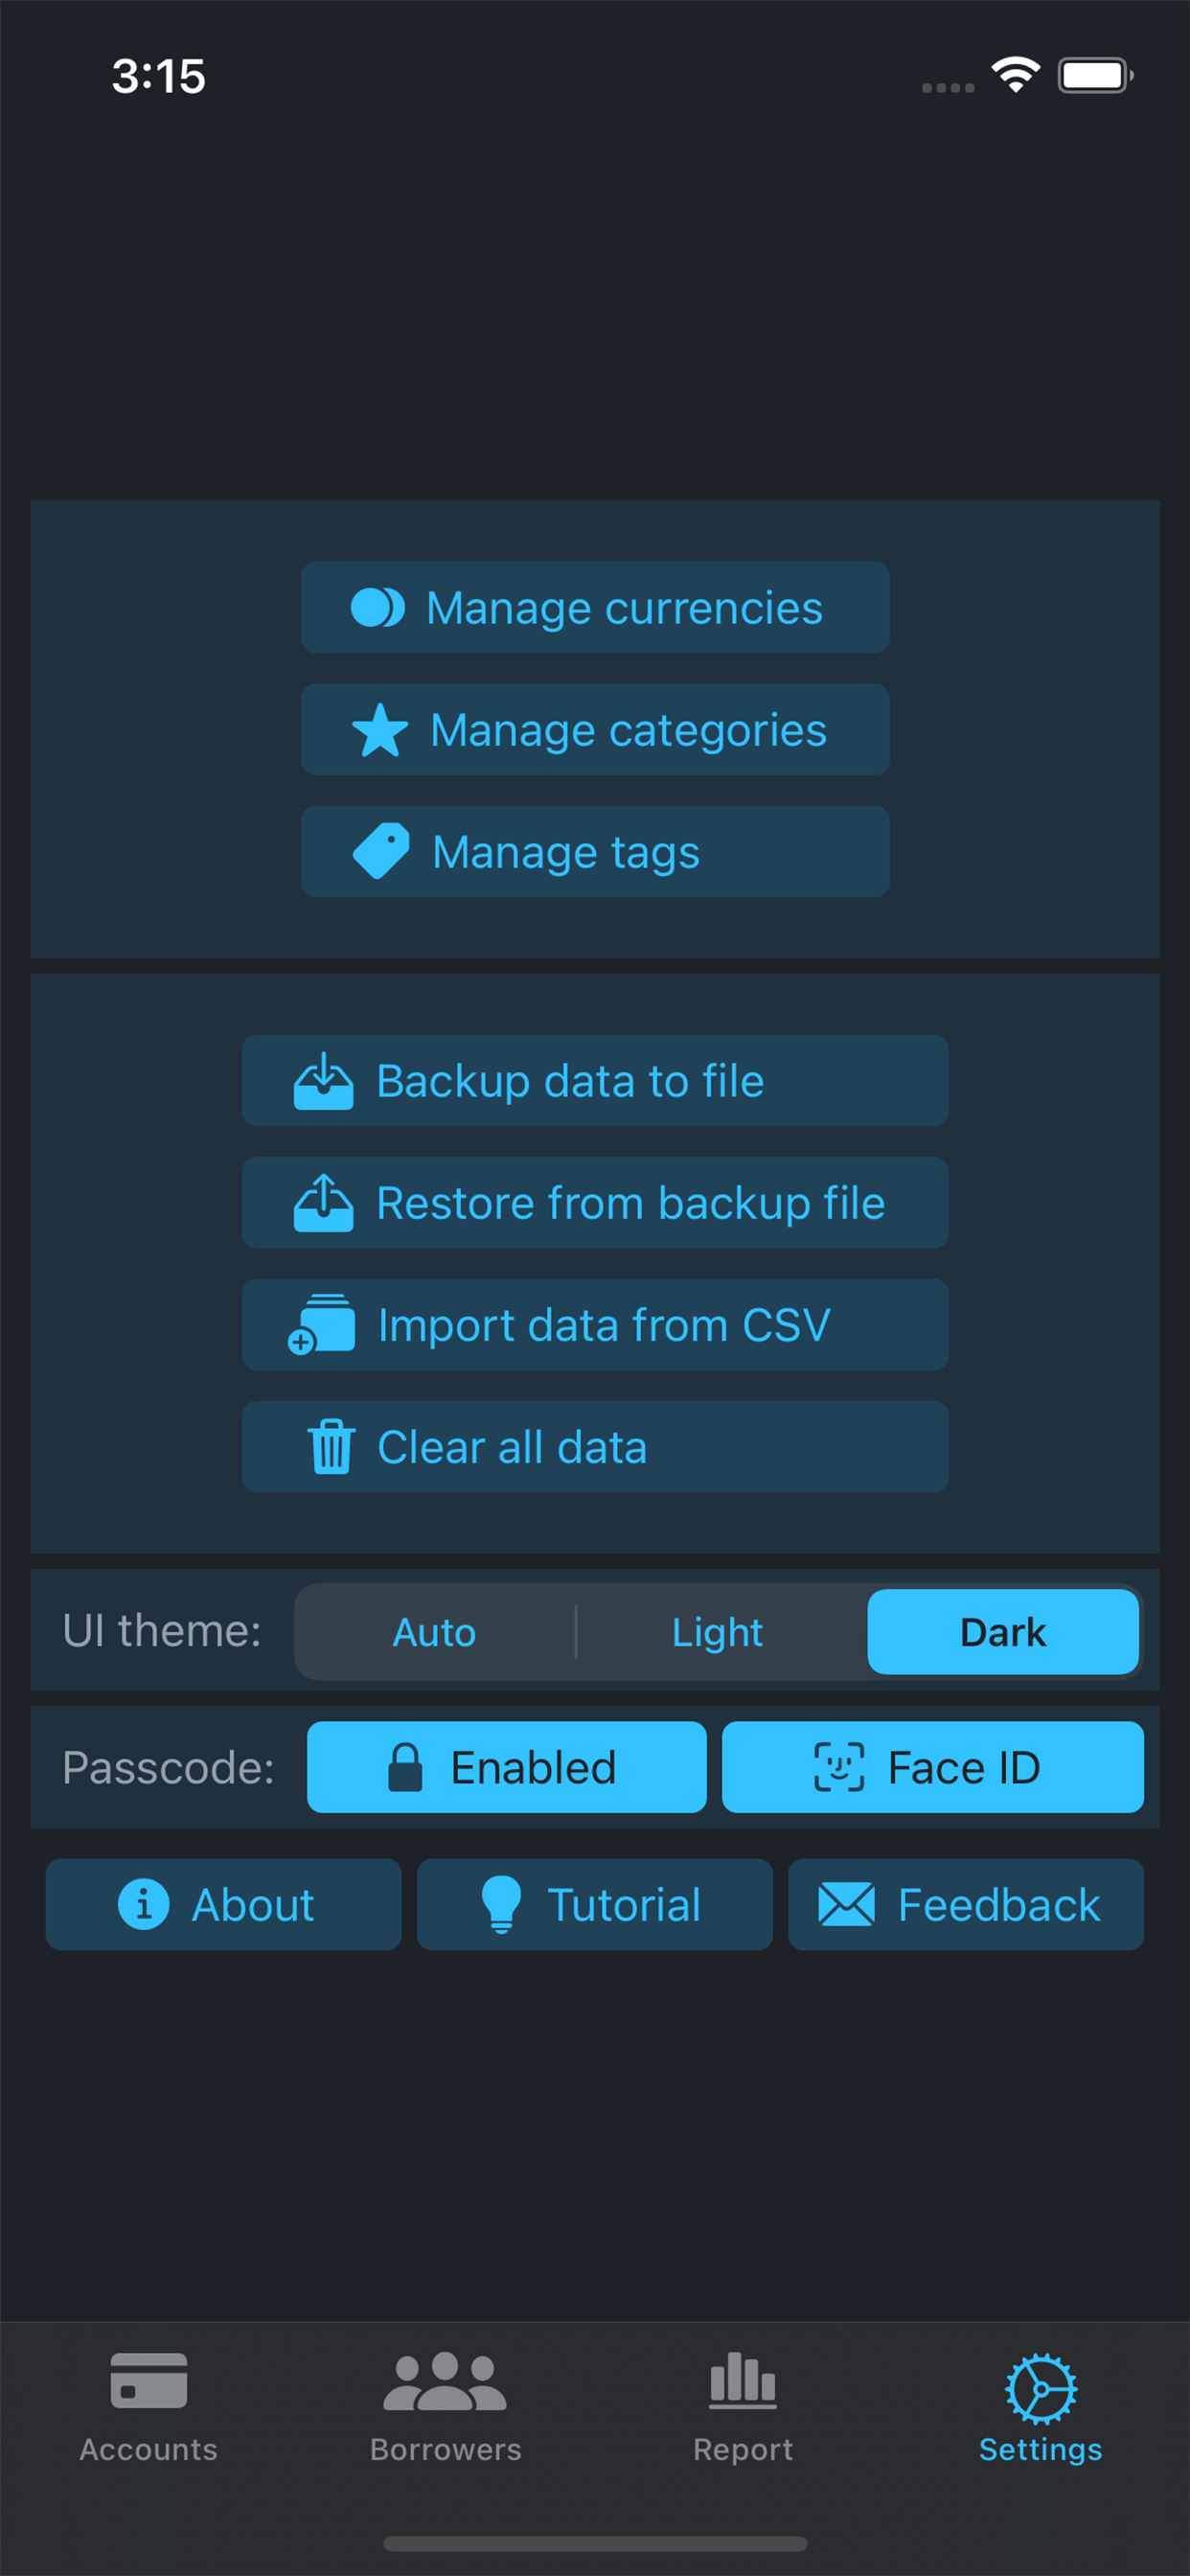Click the Import CSV stack icon

point(321,1325)
